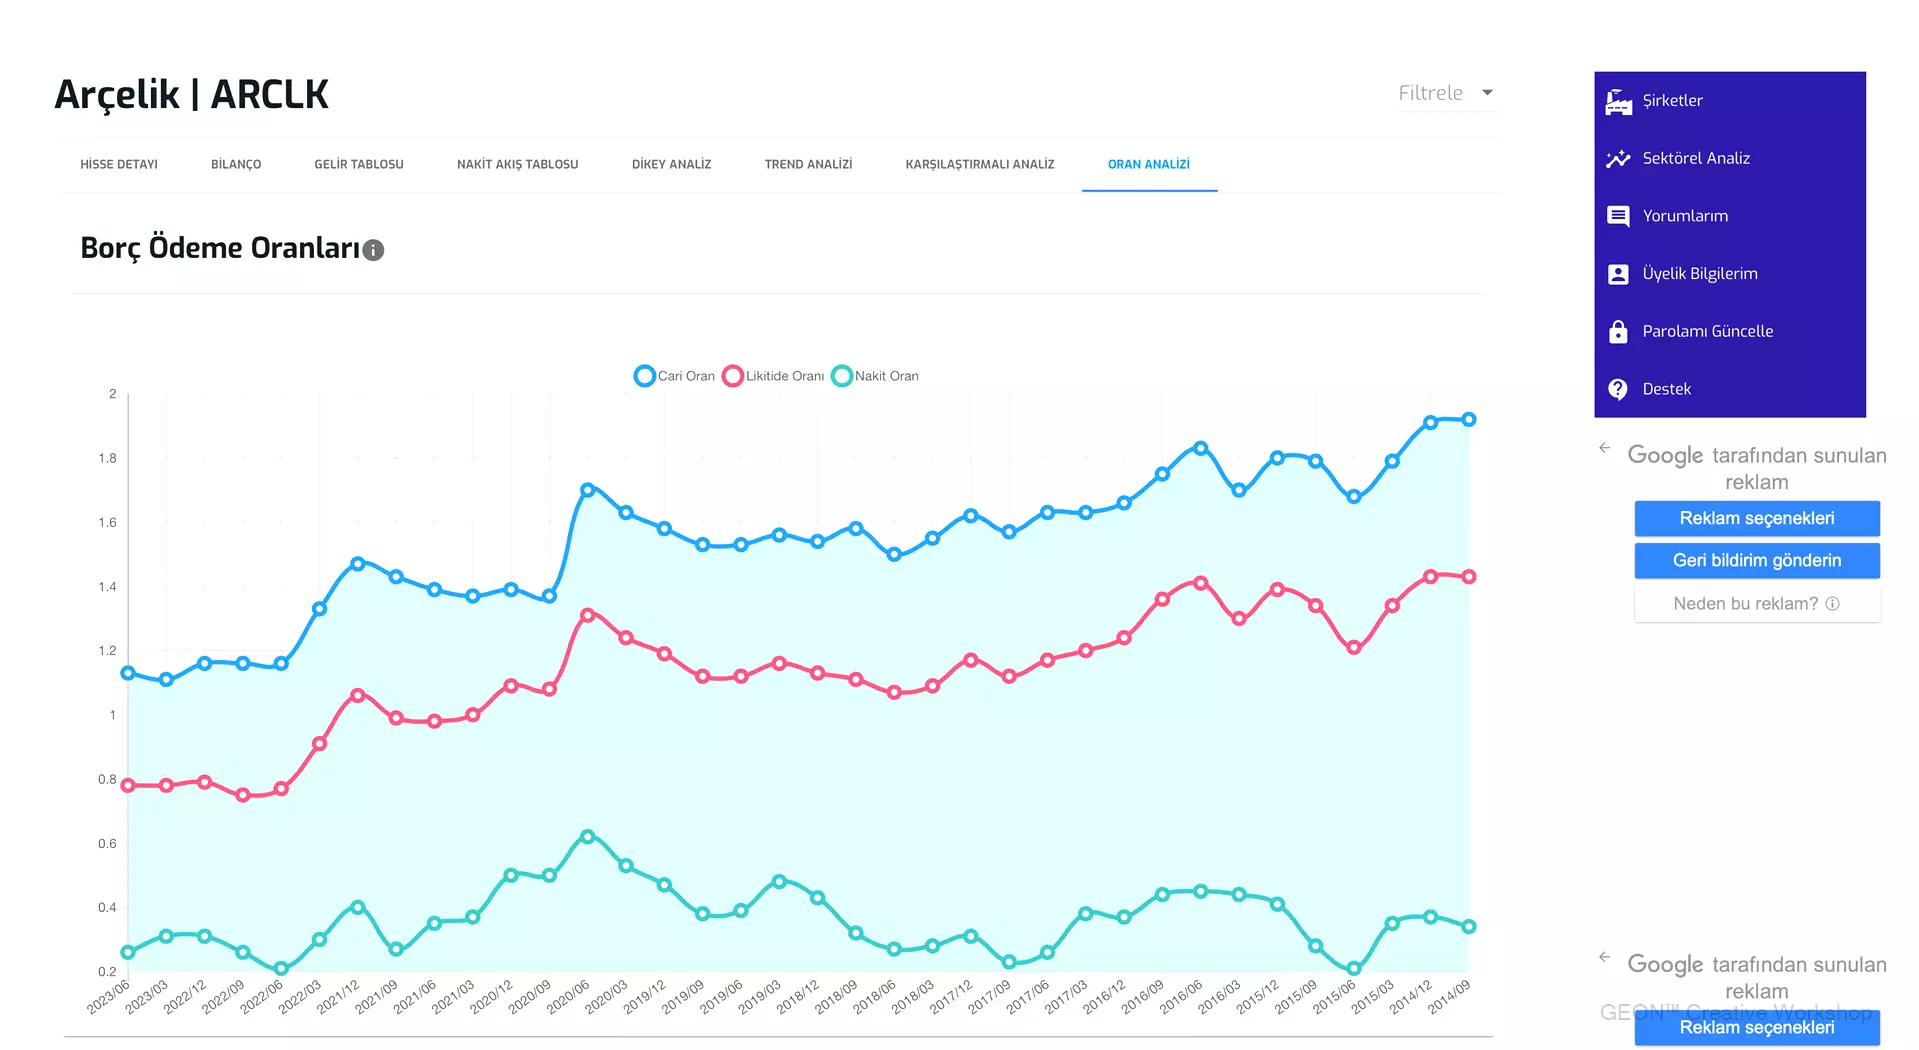Click the upper Reklam seçenekleri button

point(1756,518)
